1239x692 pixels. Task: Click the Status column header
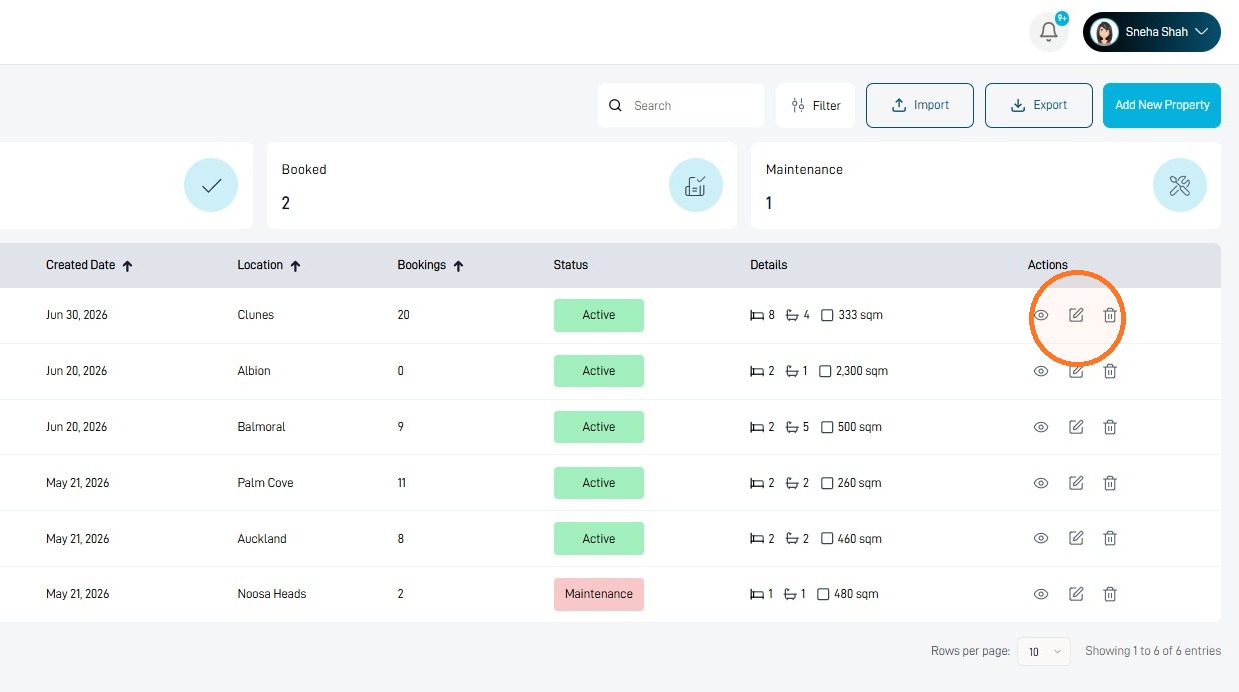tap(571, 265)
